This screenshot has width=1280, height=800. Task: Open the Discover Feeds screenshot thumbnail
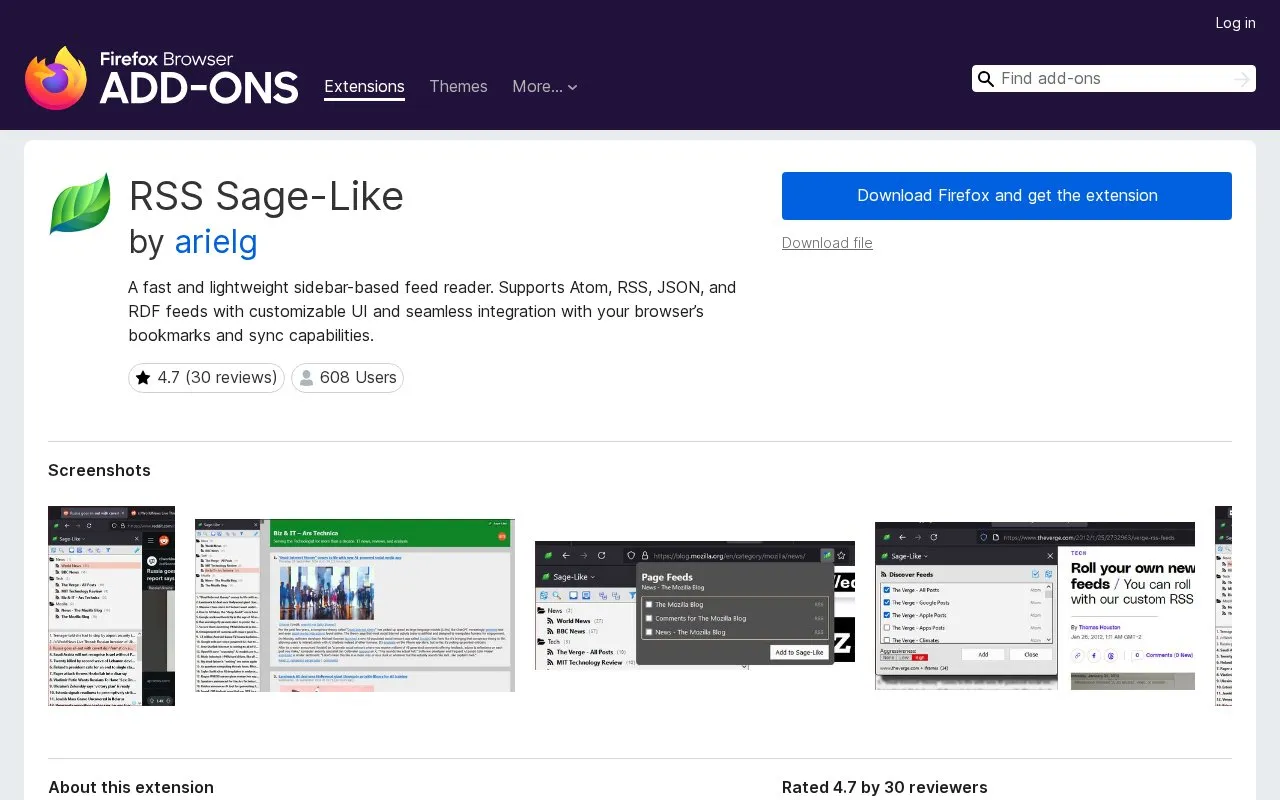(x=1035, y=606)
